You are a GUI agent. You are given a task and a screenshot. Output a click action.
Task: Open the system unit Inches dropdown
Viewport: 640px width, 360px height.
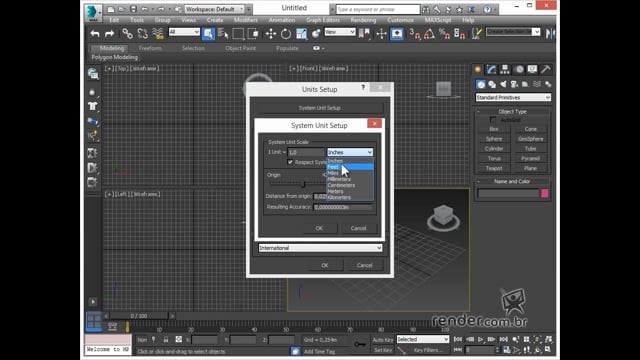pos(350,152)
